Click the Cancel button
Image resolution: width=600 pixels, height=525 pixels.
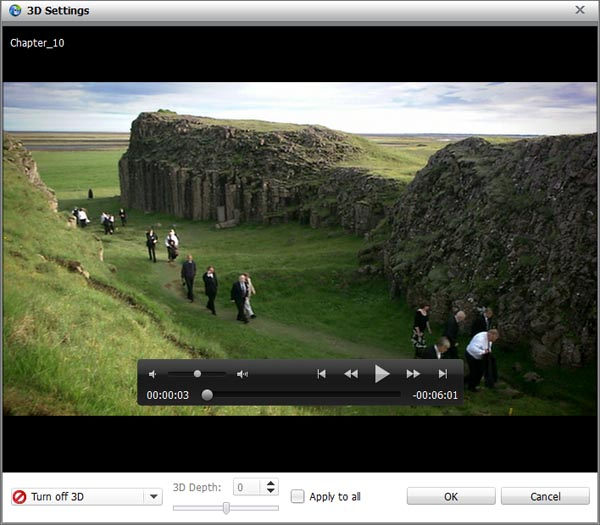point(545,496)
